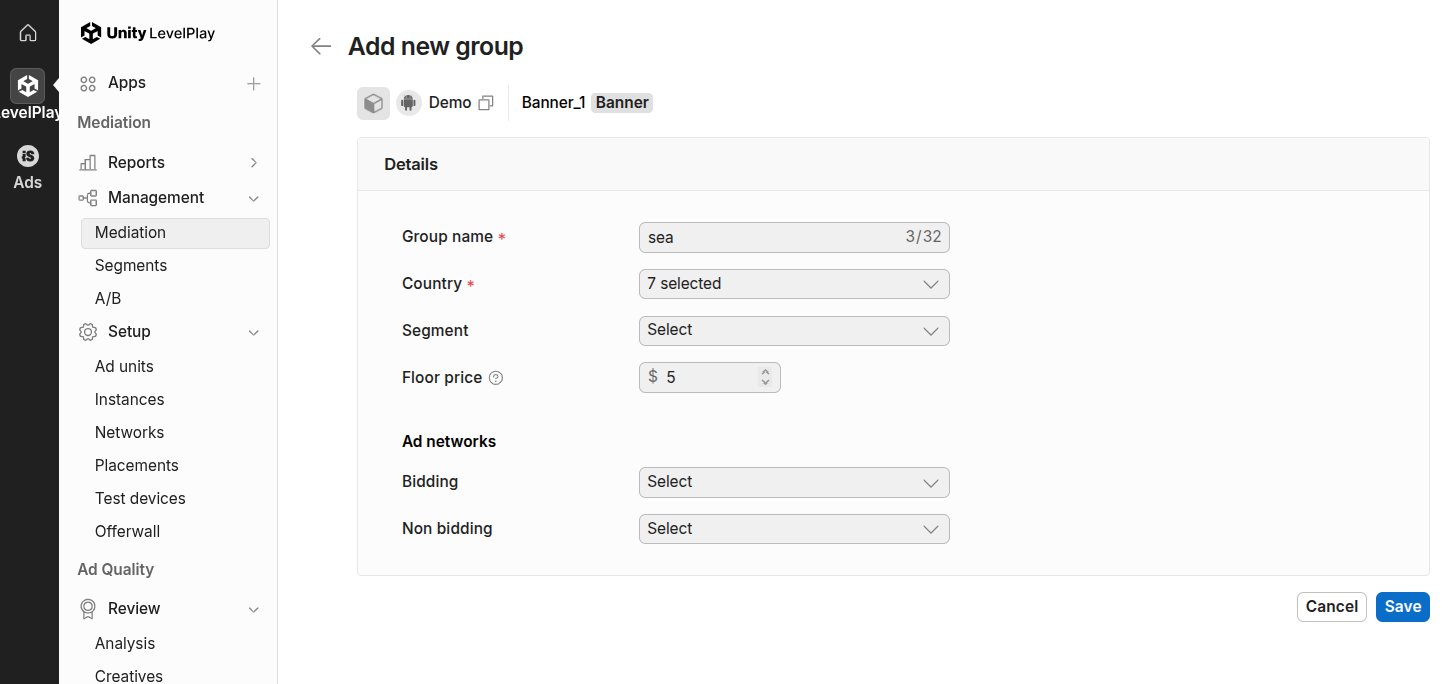Click the Unity LevelPlay logo
This screenshot has height=684, width=1454.
pos(148,33)
